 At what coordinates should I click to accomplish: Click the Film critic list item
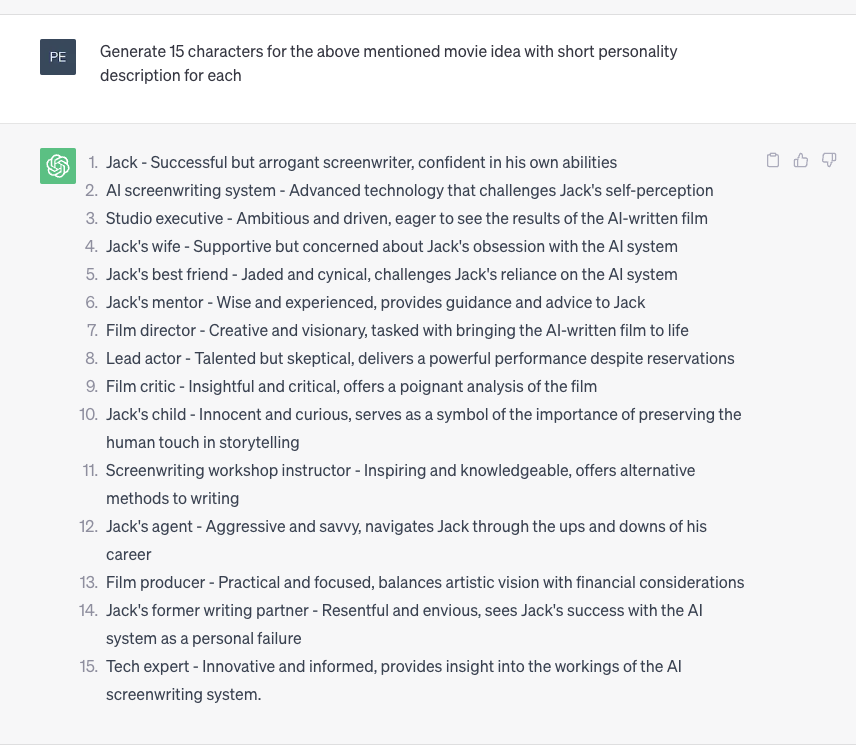pos(351,386)
